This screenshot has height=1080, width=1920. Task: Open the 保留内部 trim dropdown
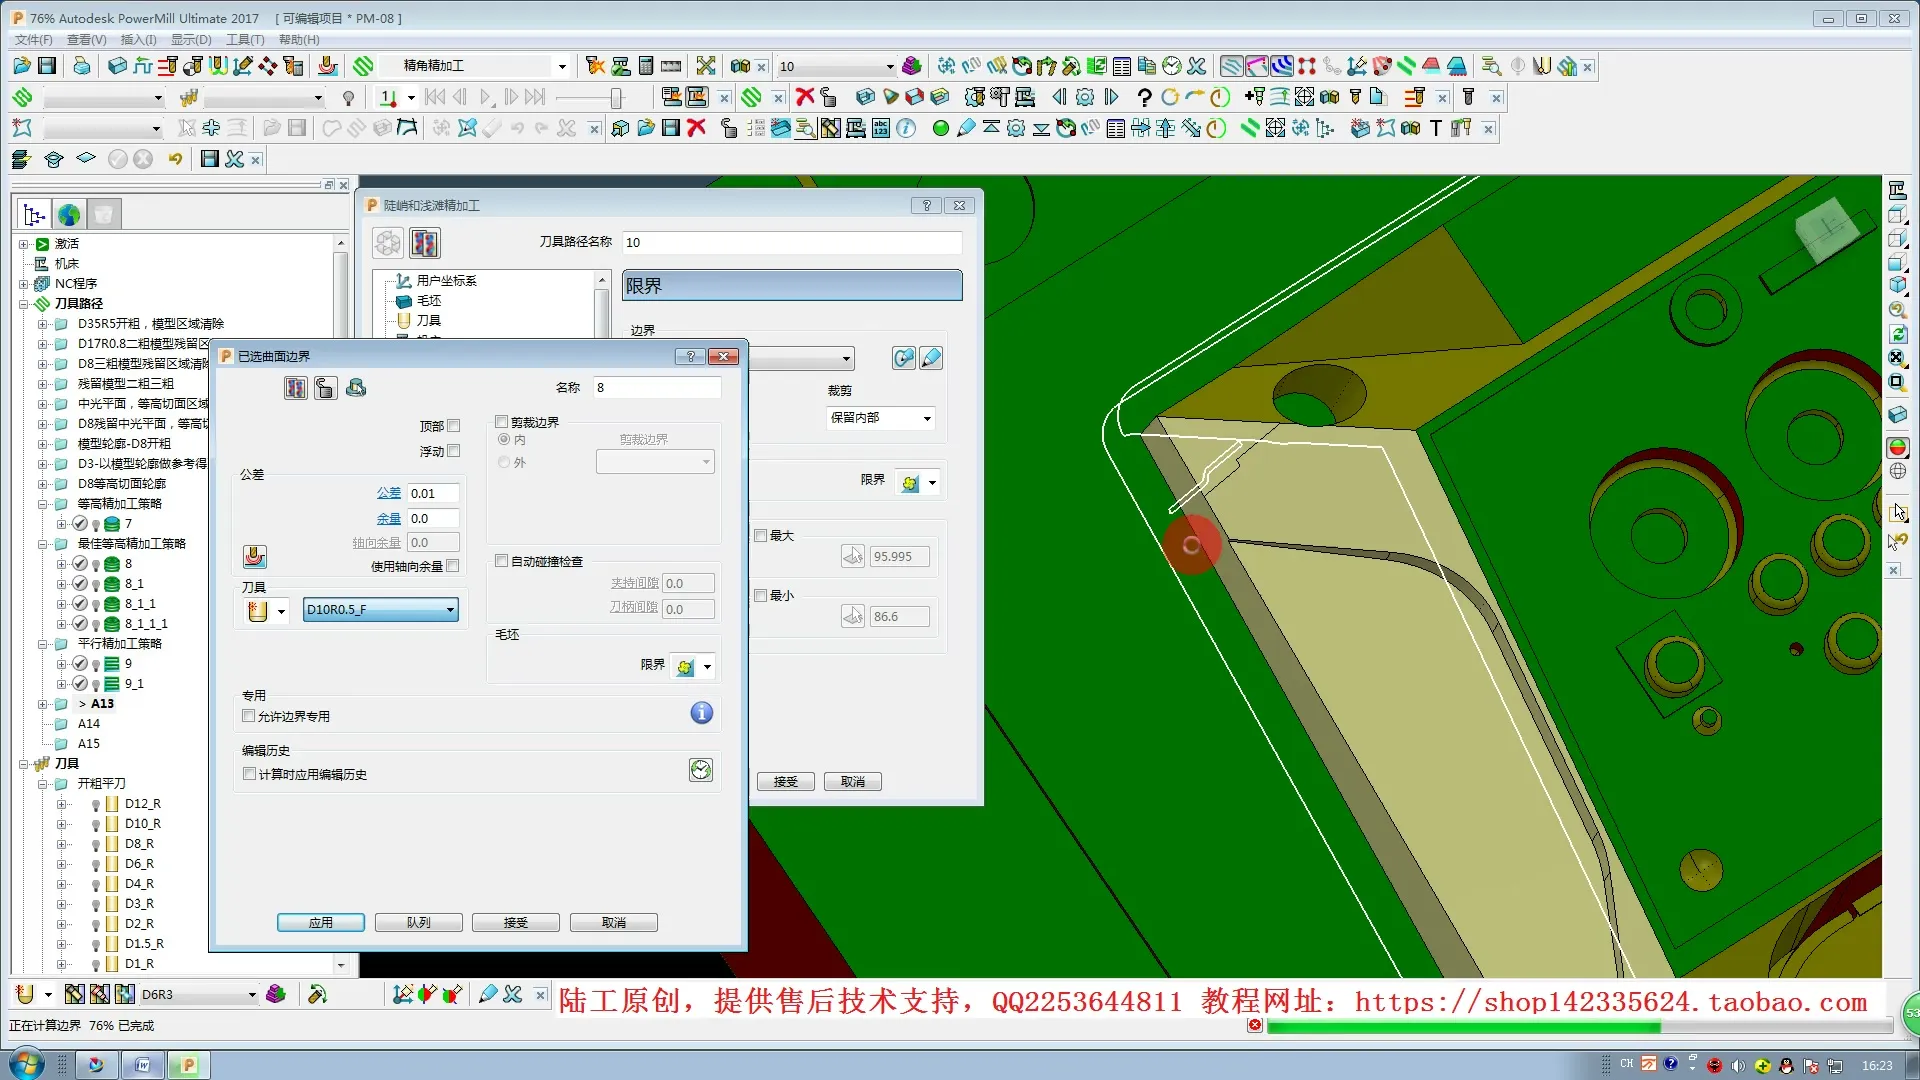926,418
